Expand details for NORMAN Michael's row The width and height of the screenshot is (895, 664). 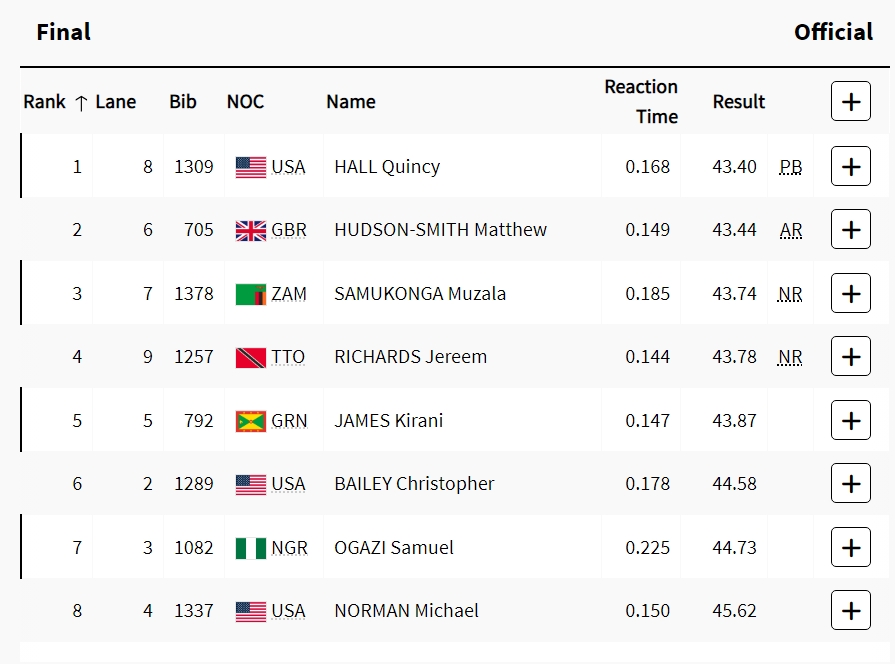[x=850, y=611]
